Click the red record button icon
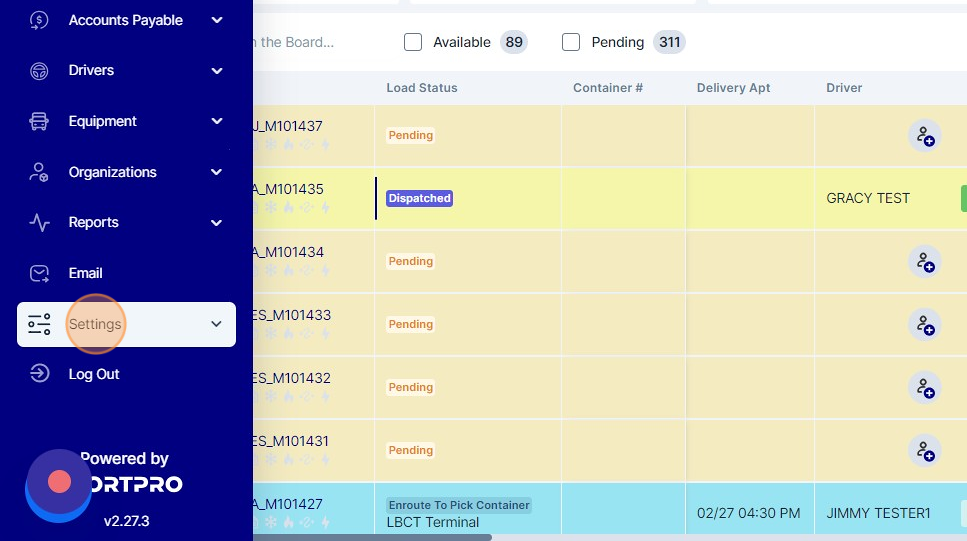Image resolution: width=967 pixels, height=541 pixels. (59, 482)
